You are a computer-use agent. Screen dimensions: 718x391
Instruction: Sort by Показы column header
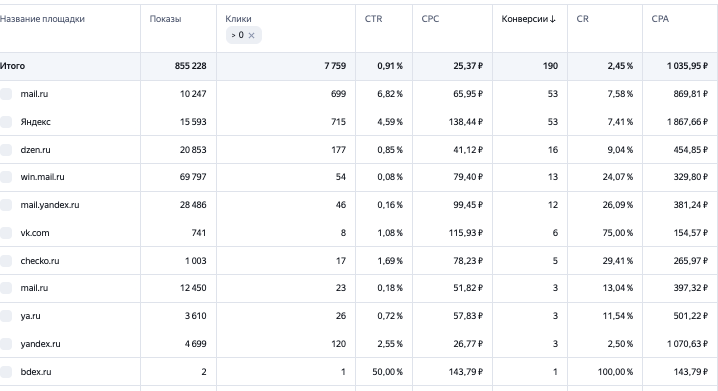[x=165, y=19]
